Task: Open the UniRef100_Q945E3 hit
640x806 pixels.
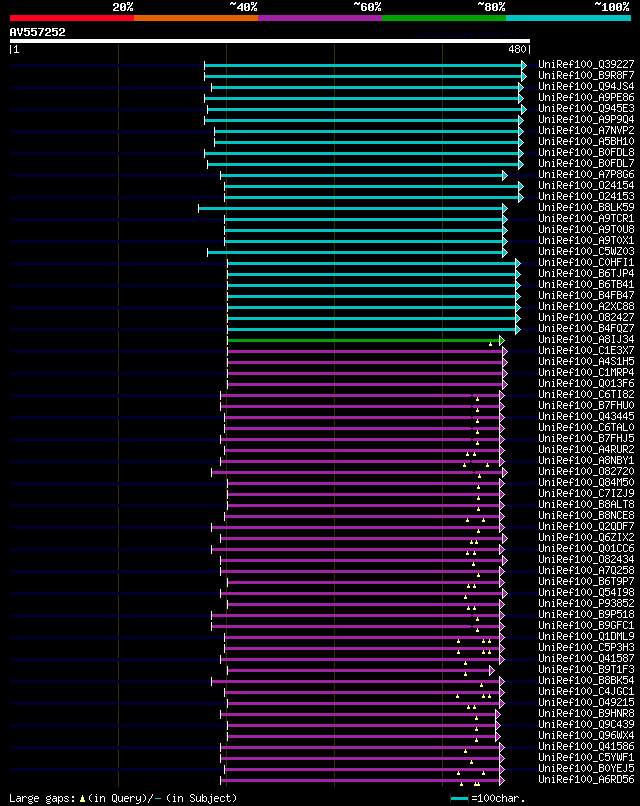Action: (586, 108)
